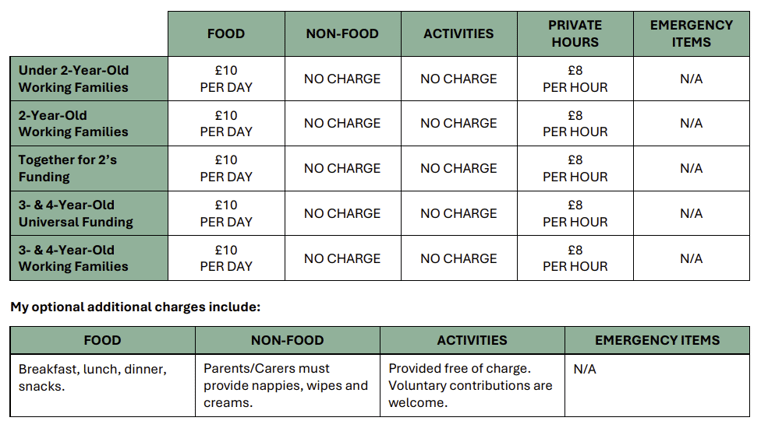This screenshot has width=768, height=428.
Task: Click the PRIVATE HOURS column header
Action: pos(575,34)
